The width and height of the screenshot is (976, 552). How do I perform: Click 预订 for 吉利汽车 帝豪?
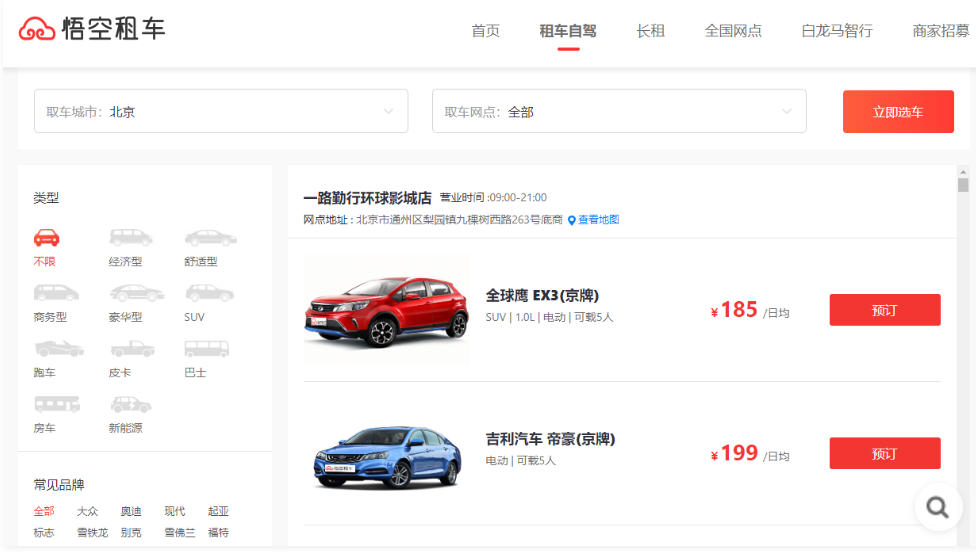tap(884, 453)
